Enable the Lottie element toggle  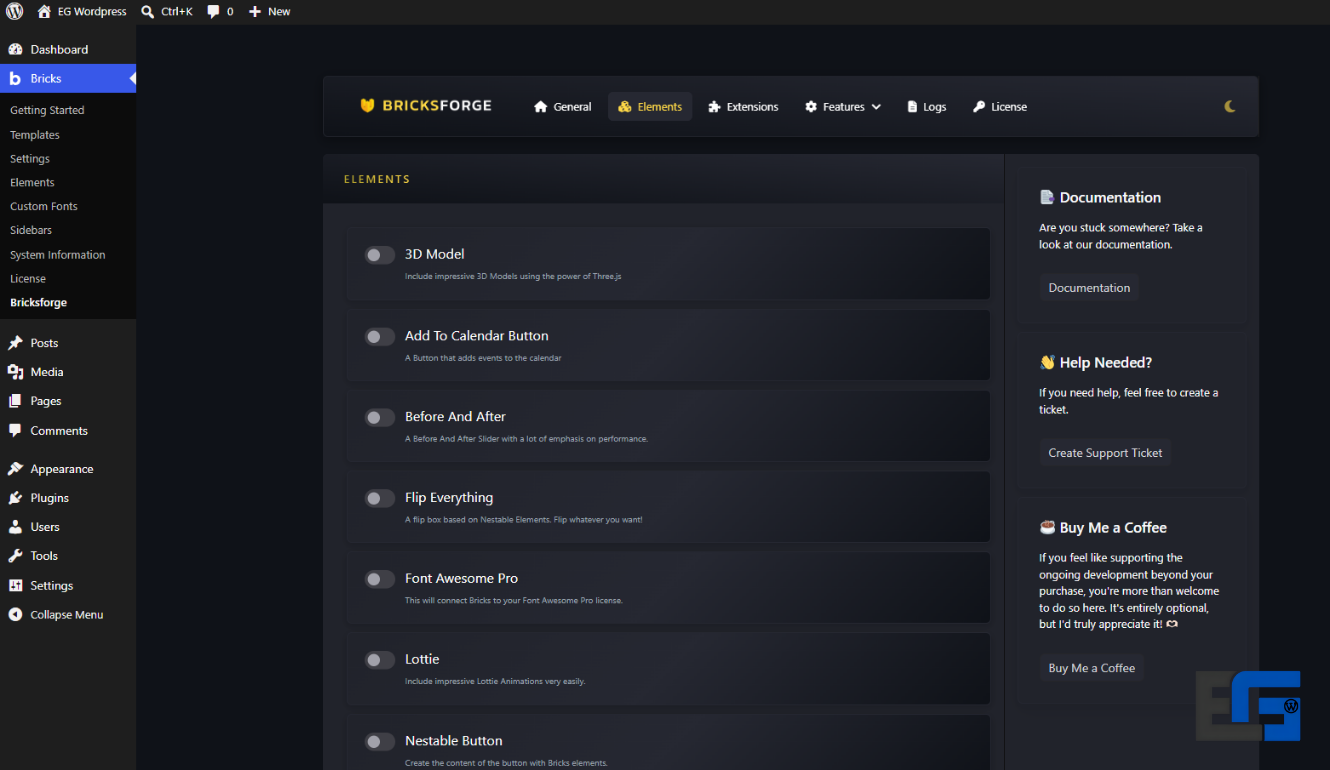coord(379,660)
